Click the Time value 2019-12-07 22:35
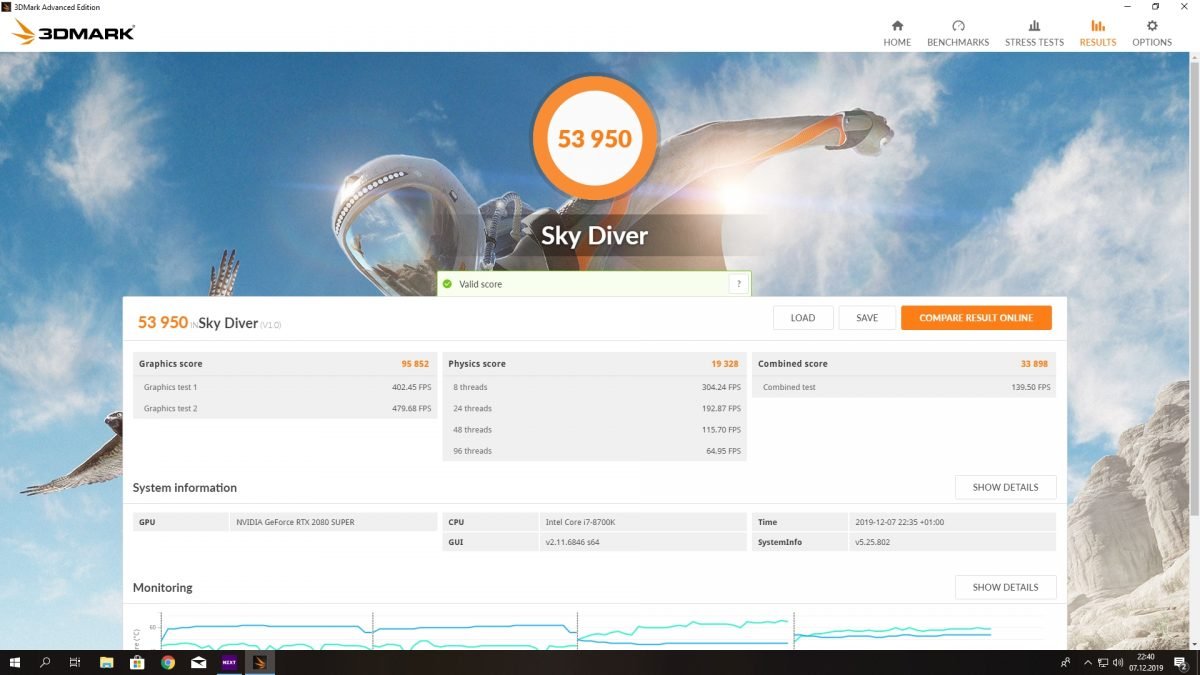1200x675 pixels. point(900,522)
